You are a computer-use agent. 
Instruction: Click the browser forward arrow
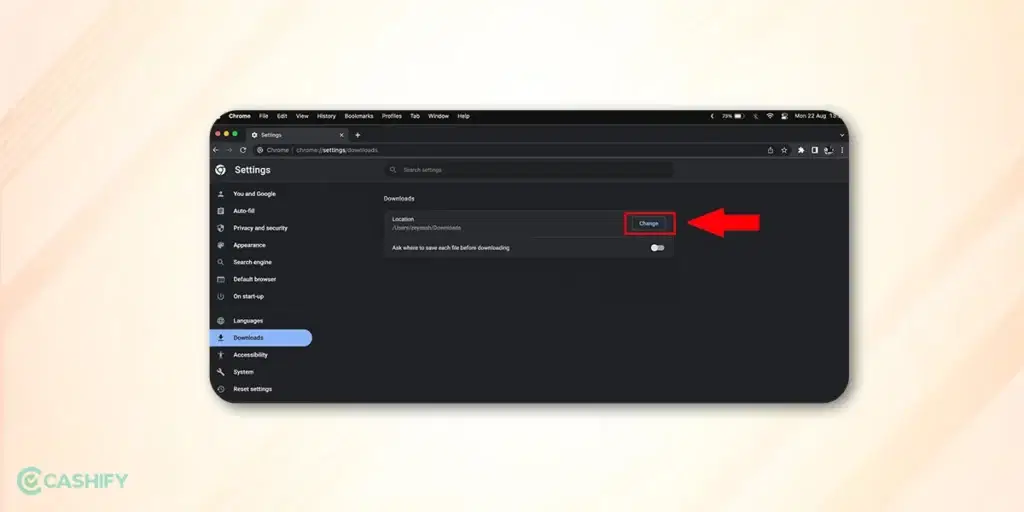click(229, 150)
